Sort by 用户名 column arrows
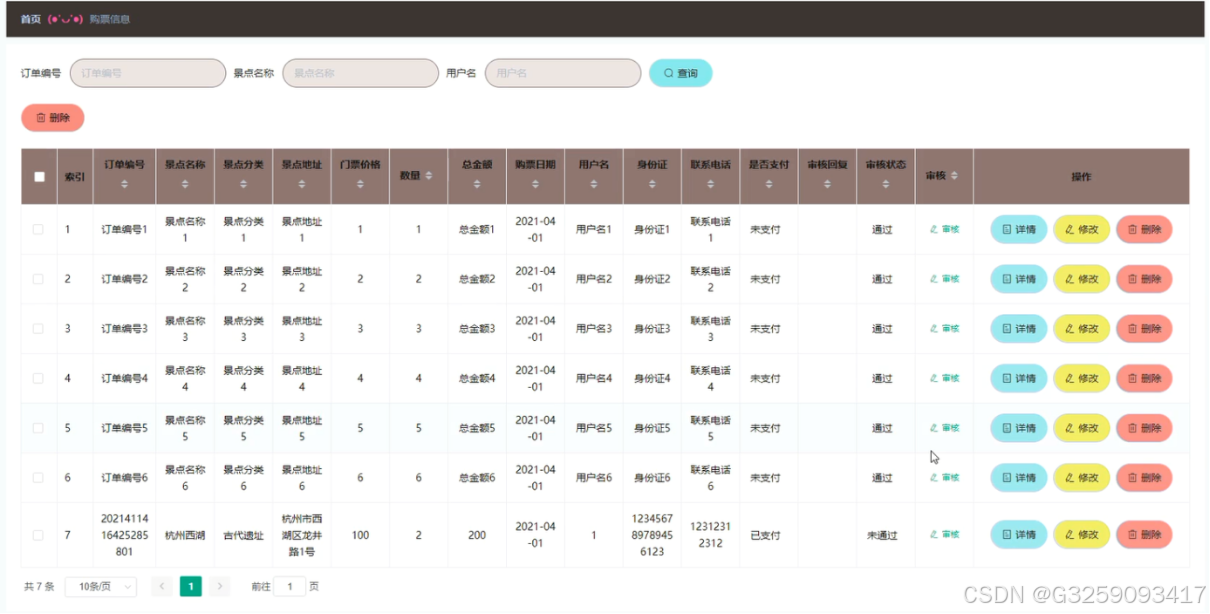This screenshot has width=1210, height=614. pos(594,184)
